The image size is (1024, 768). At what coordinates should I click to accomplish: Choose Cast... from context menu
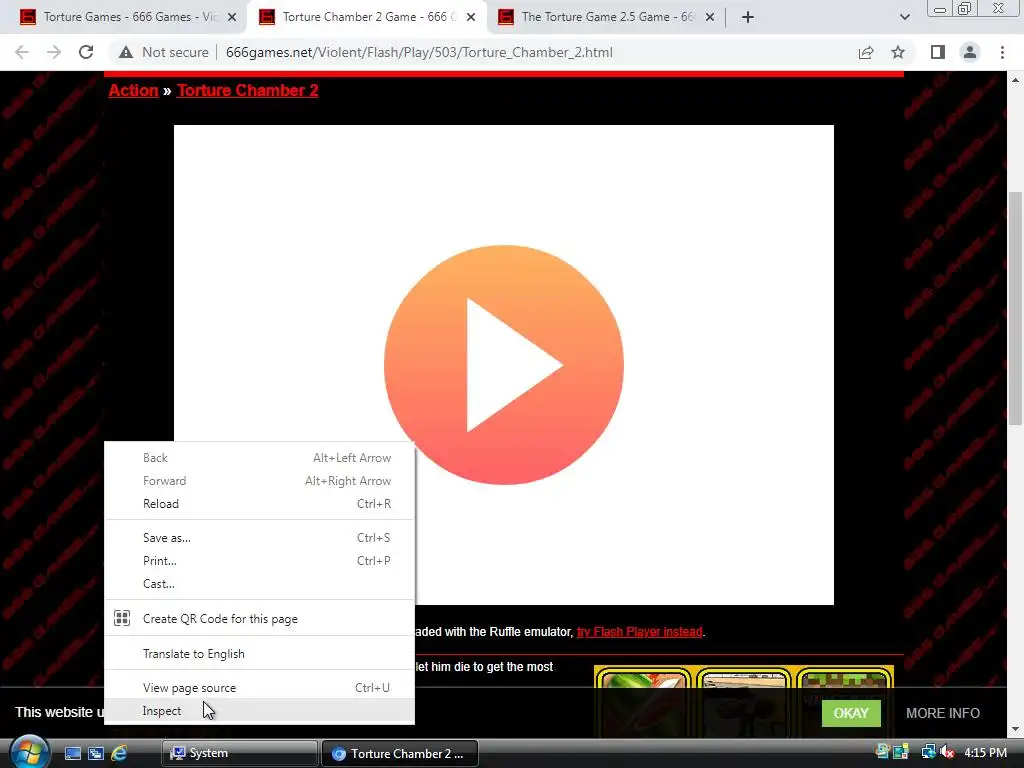[259, 584]
